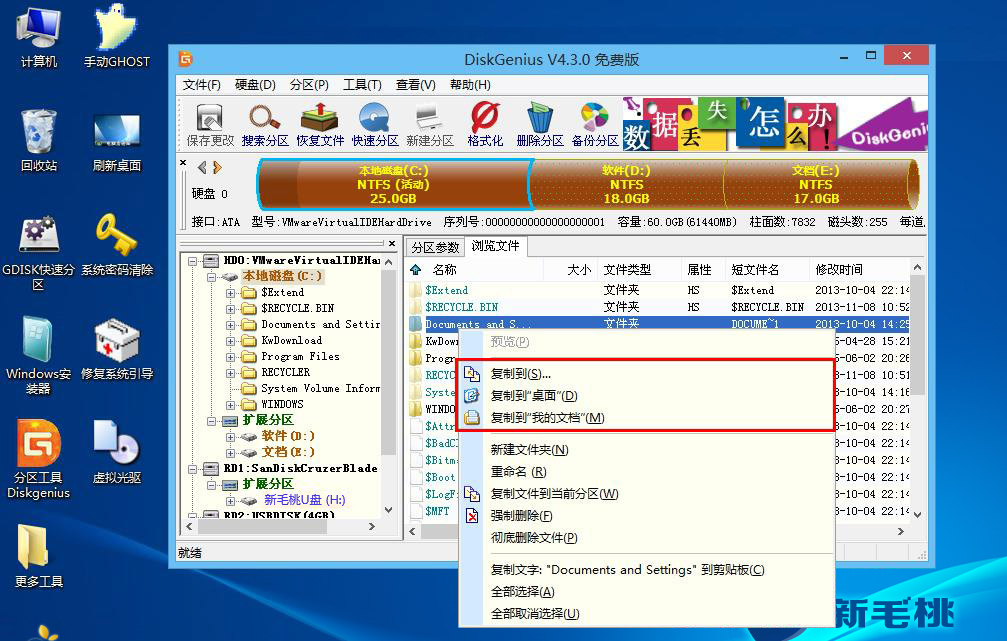
Task: Switch to the 分区参数 tab
Action: [x=435, y=247]
